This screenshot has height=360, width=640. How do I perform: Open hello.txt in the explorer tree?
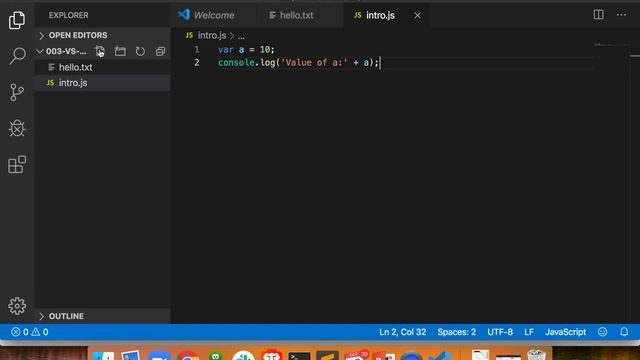click(x=103, y=67)
